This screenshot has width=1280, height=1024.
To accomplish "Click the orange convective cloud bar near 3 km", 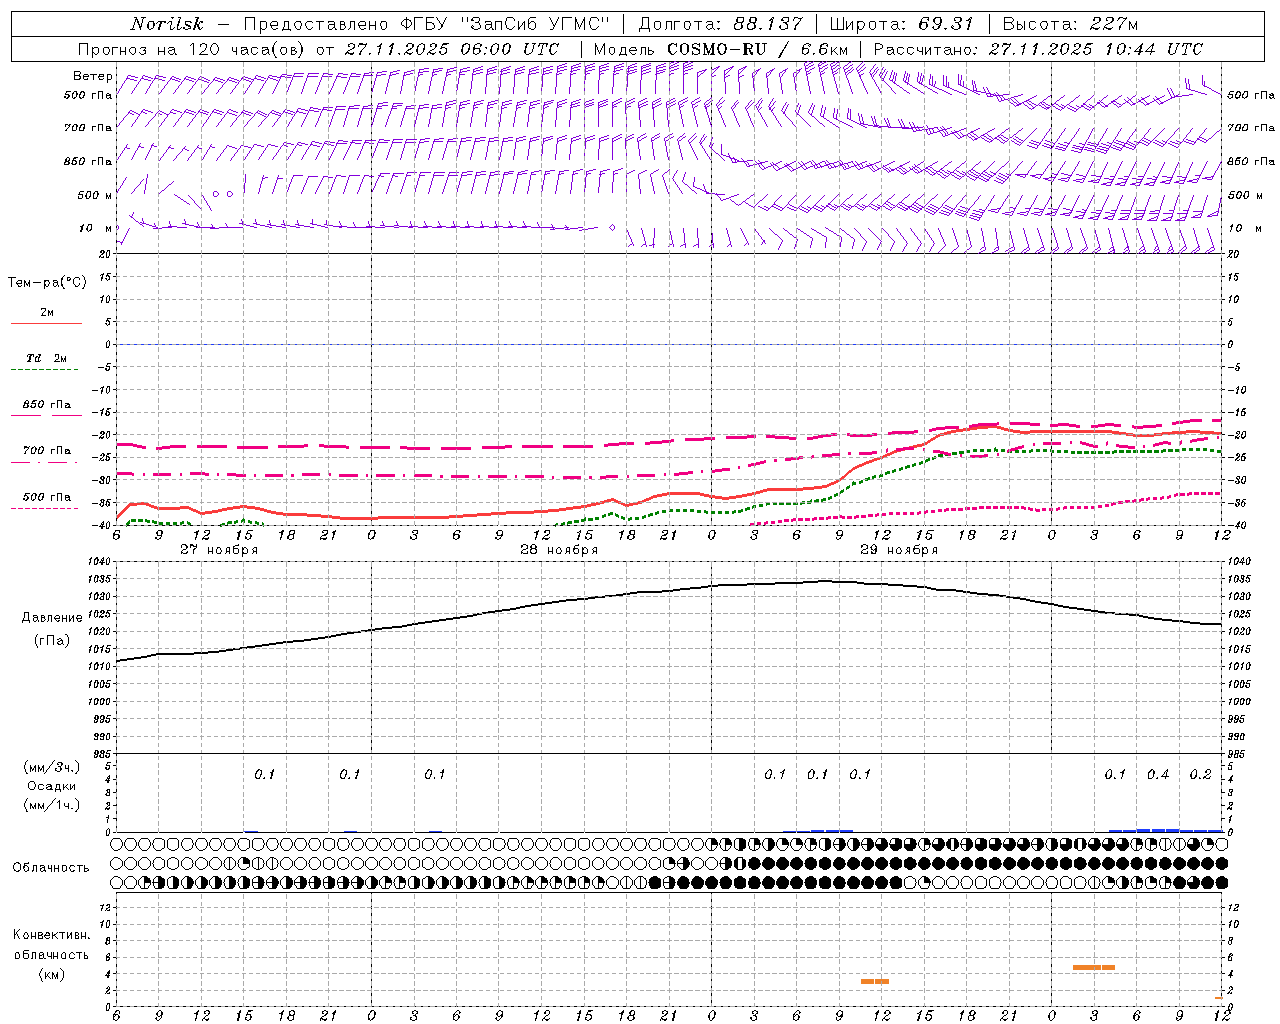I will point(875,981).
